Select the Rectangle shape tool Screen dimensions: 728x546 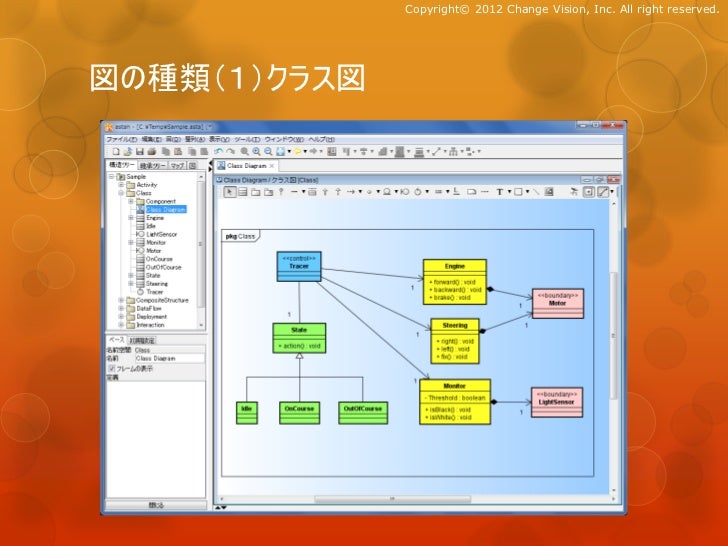(x=518, y=192)
